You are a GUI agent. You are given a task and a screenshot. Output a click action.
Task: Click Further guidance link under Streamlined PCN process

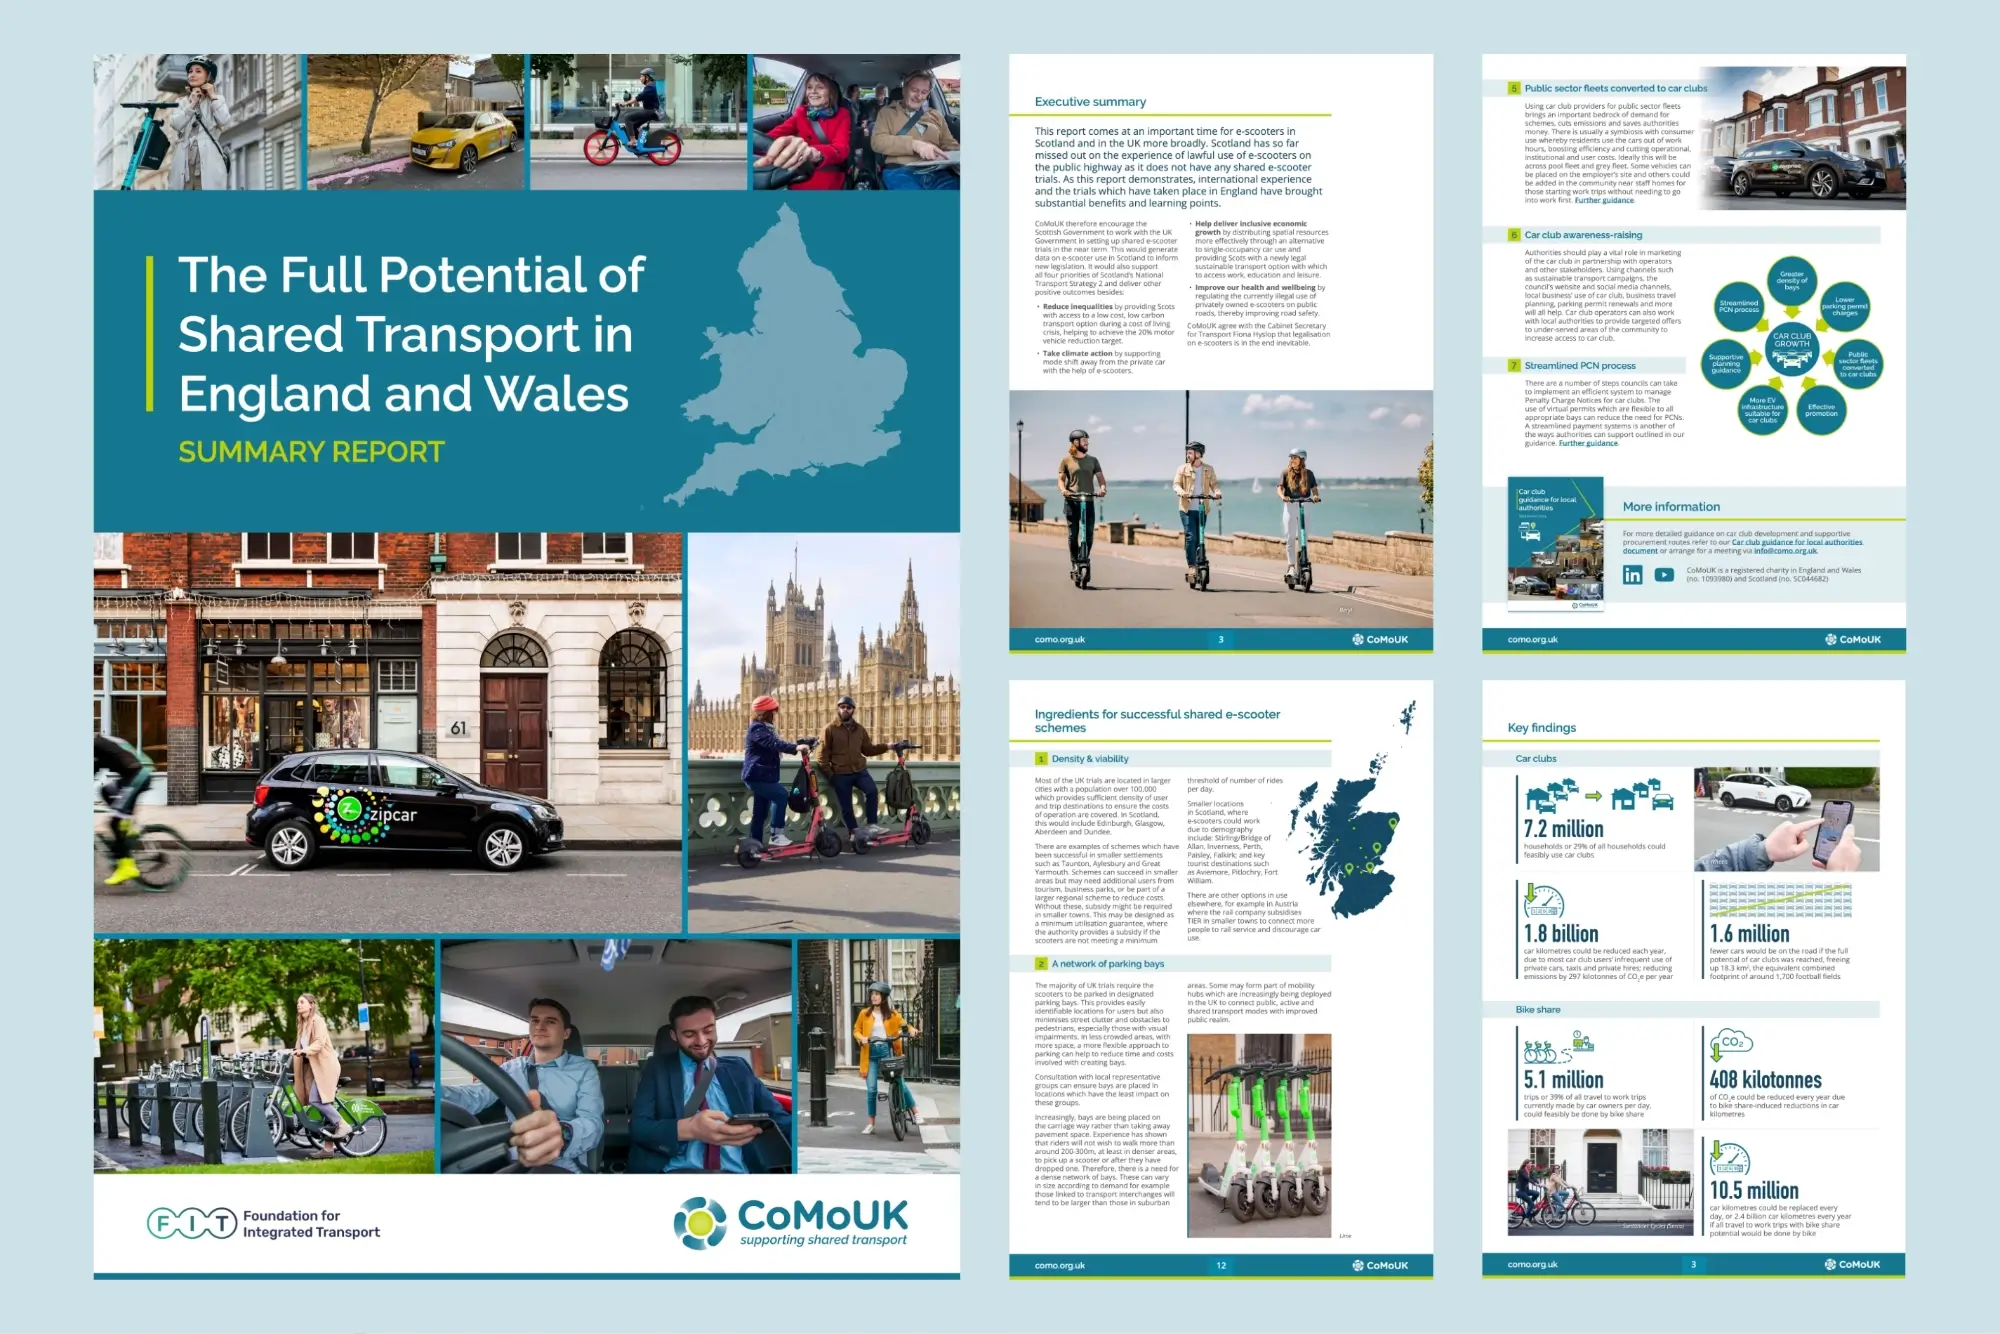[1588, 443]
